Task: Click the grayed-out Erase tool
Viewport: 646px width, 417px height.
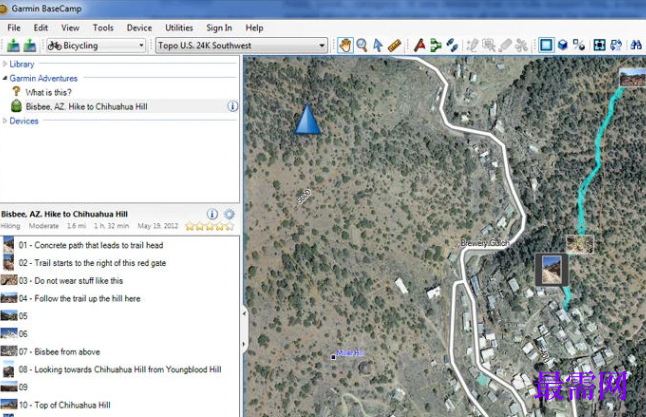Action: 505,45
